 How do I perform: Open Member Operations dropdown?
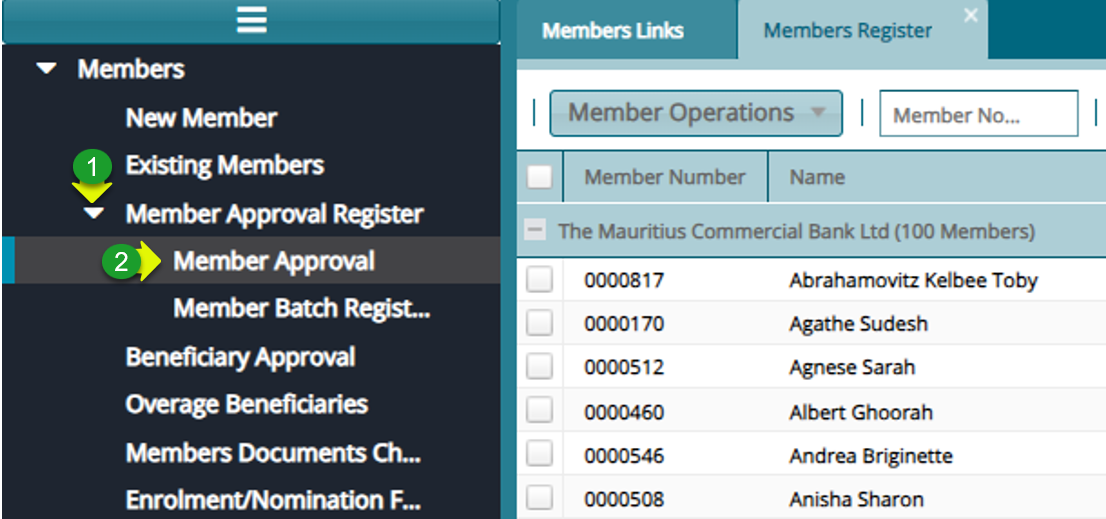click(695, 113)
